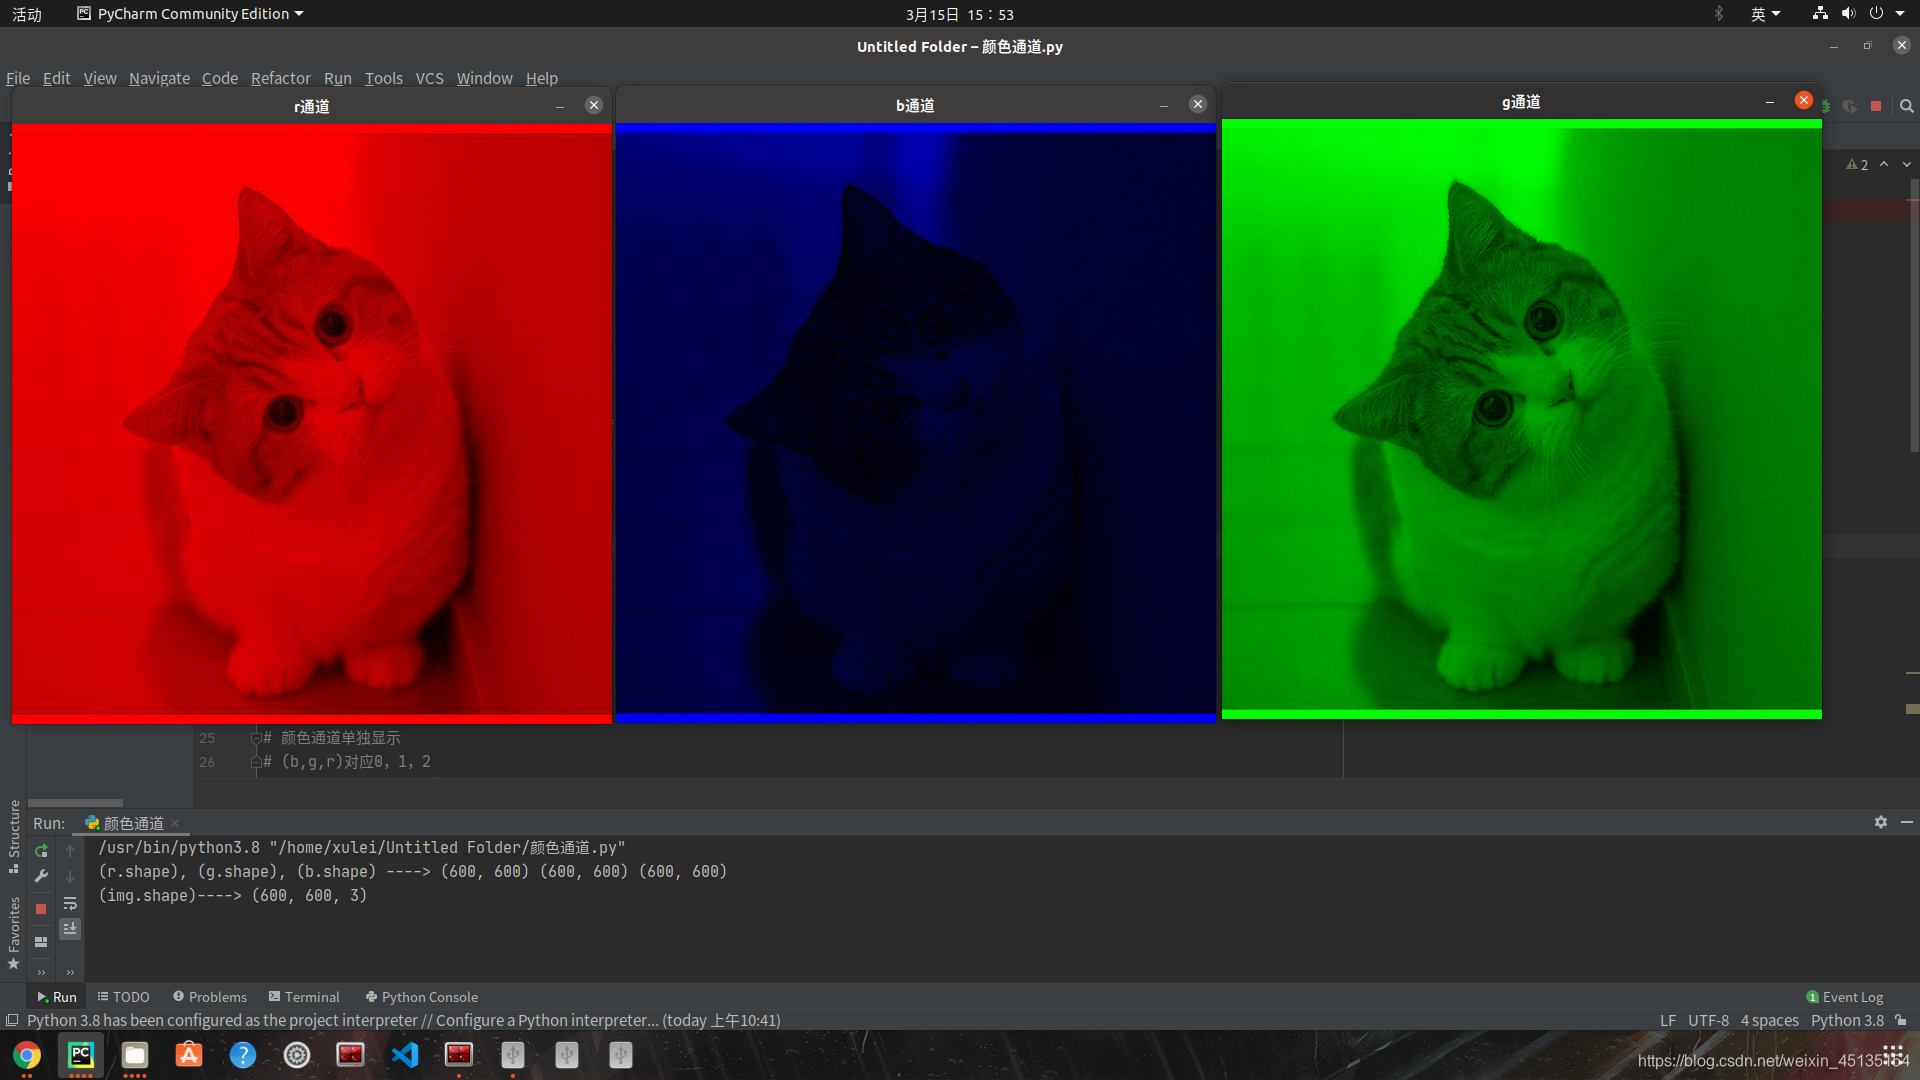The width and height of the screenshot is (1920, 1080).
Task: Open the Navigate menu
Action: 159,78
